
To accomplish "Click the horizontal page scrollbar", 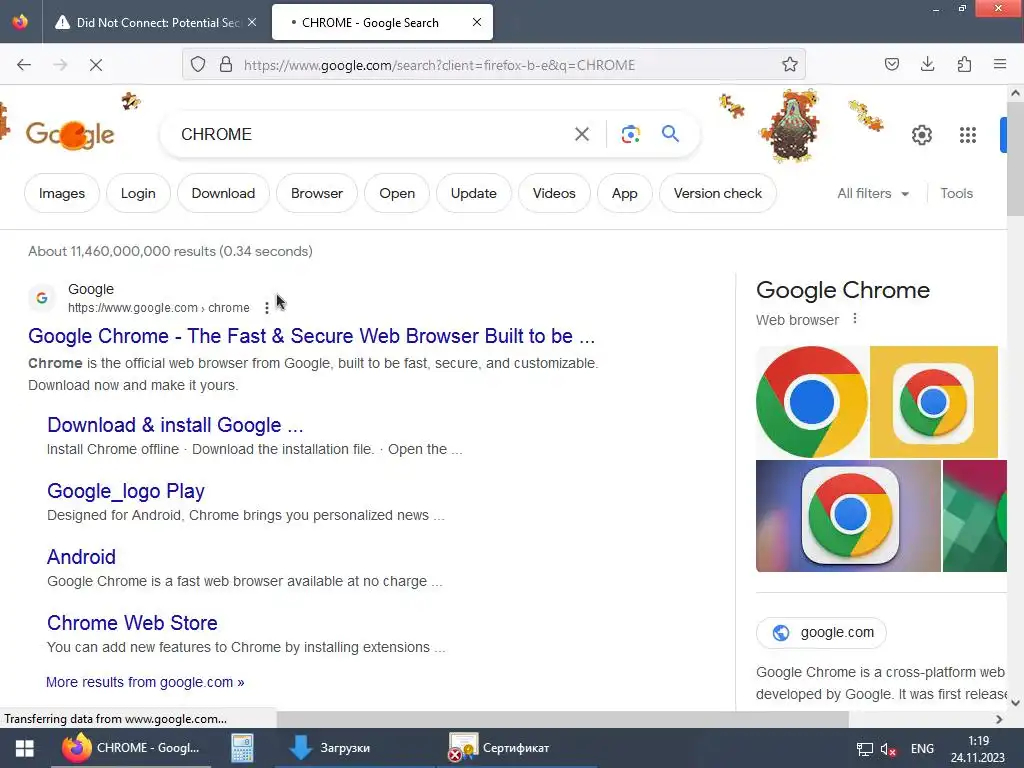I will click(x=563, y=719).
